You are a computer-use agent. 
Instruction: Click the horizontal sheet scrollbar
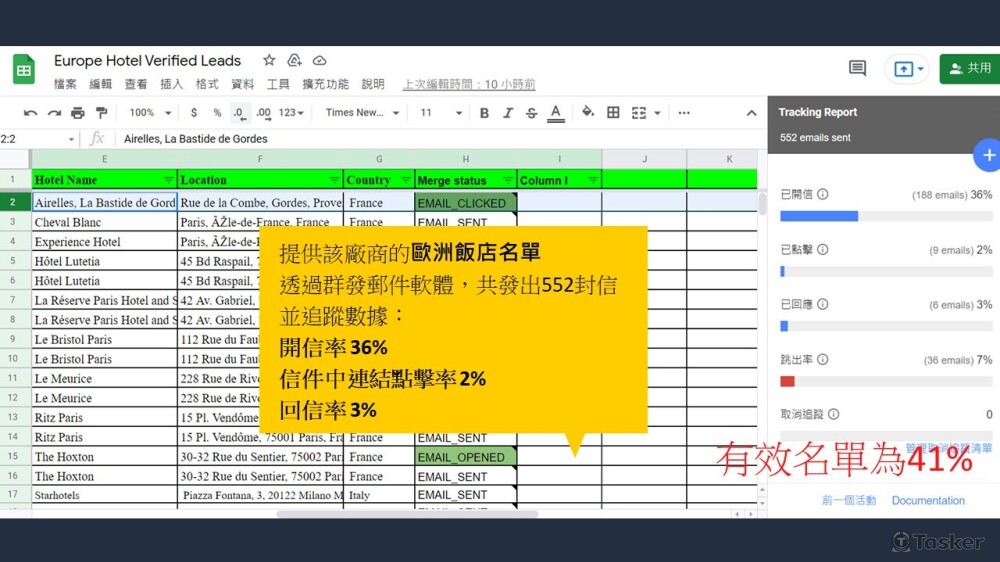408,514
